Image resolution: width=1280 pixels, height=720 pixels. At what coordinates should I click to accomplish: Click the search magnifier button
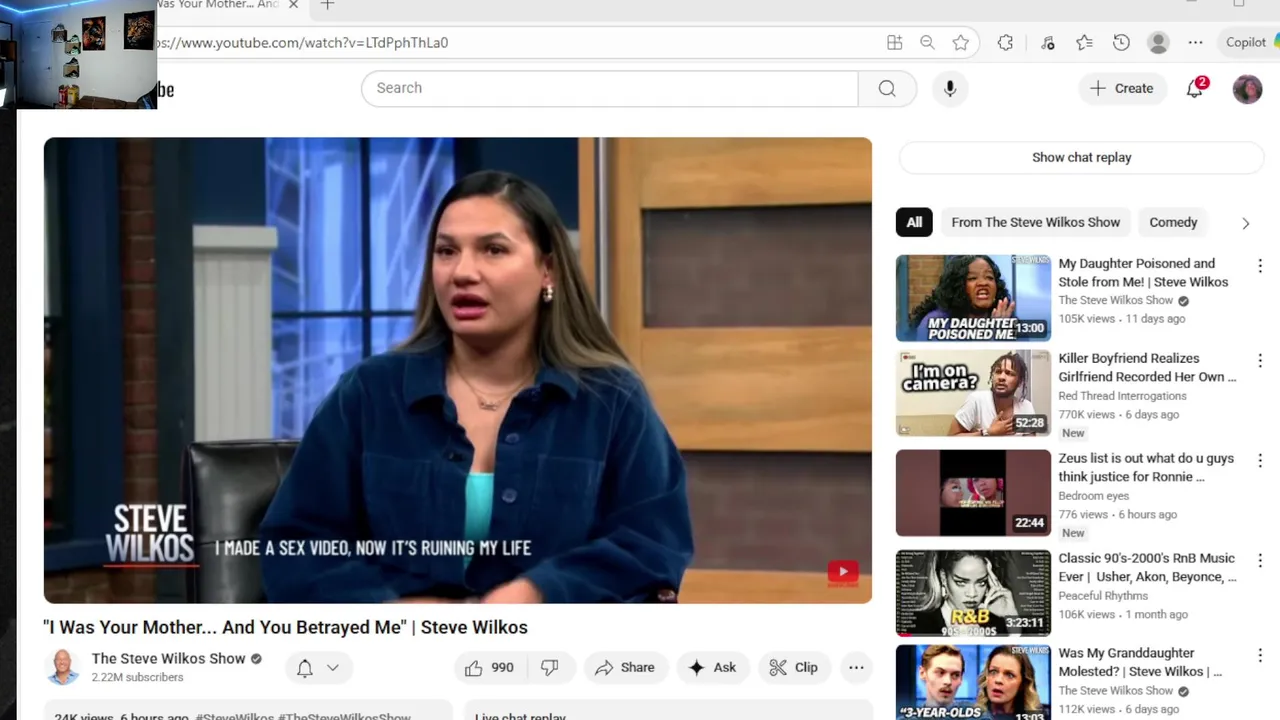[x=887, y=88]
